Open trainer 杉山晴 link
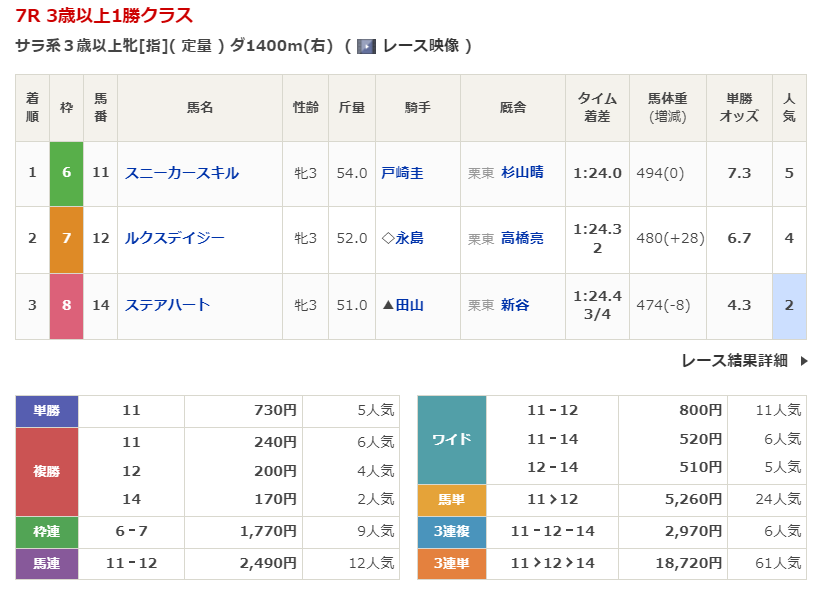 point(522,173)
